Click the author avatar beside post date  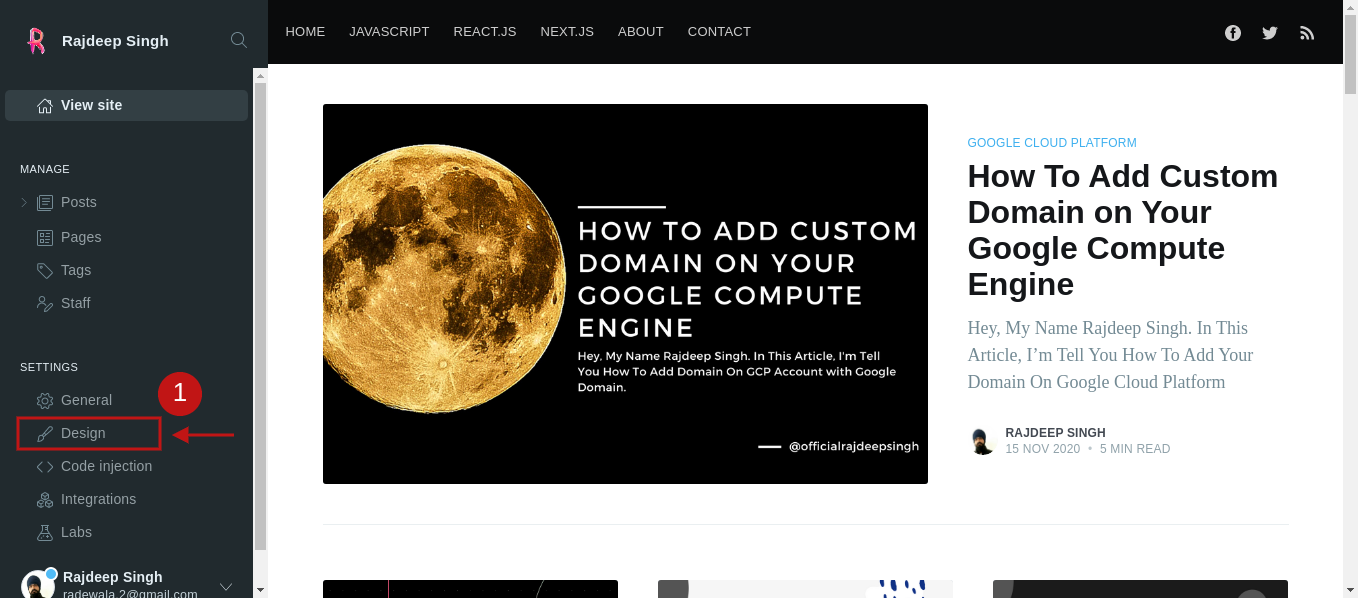coord(983,441)
